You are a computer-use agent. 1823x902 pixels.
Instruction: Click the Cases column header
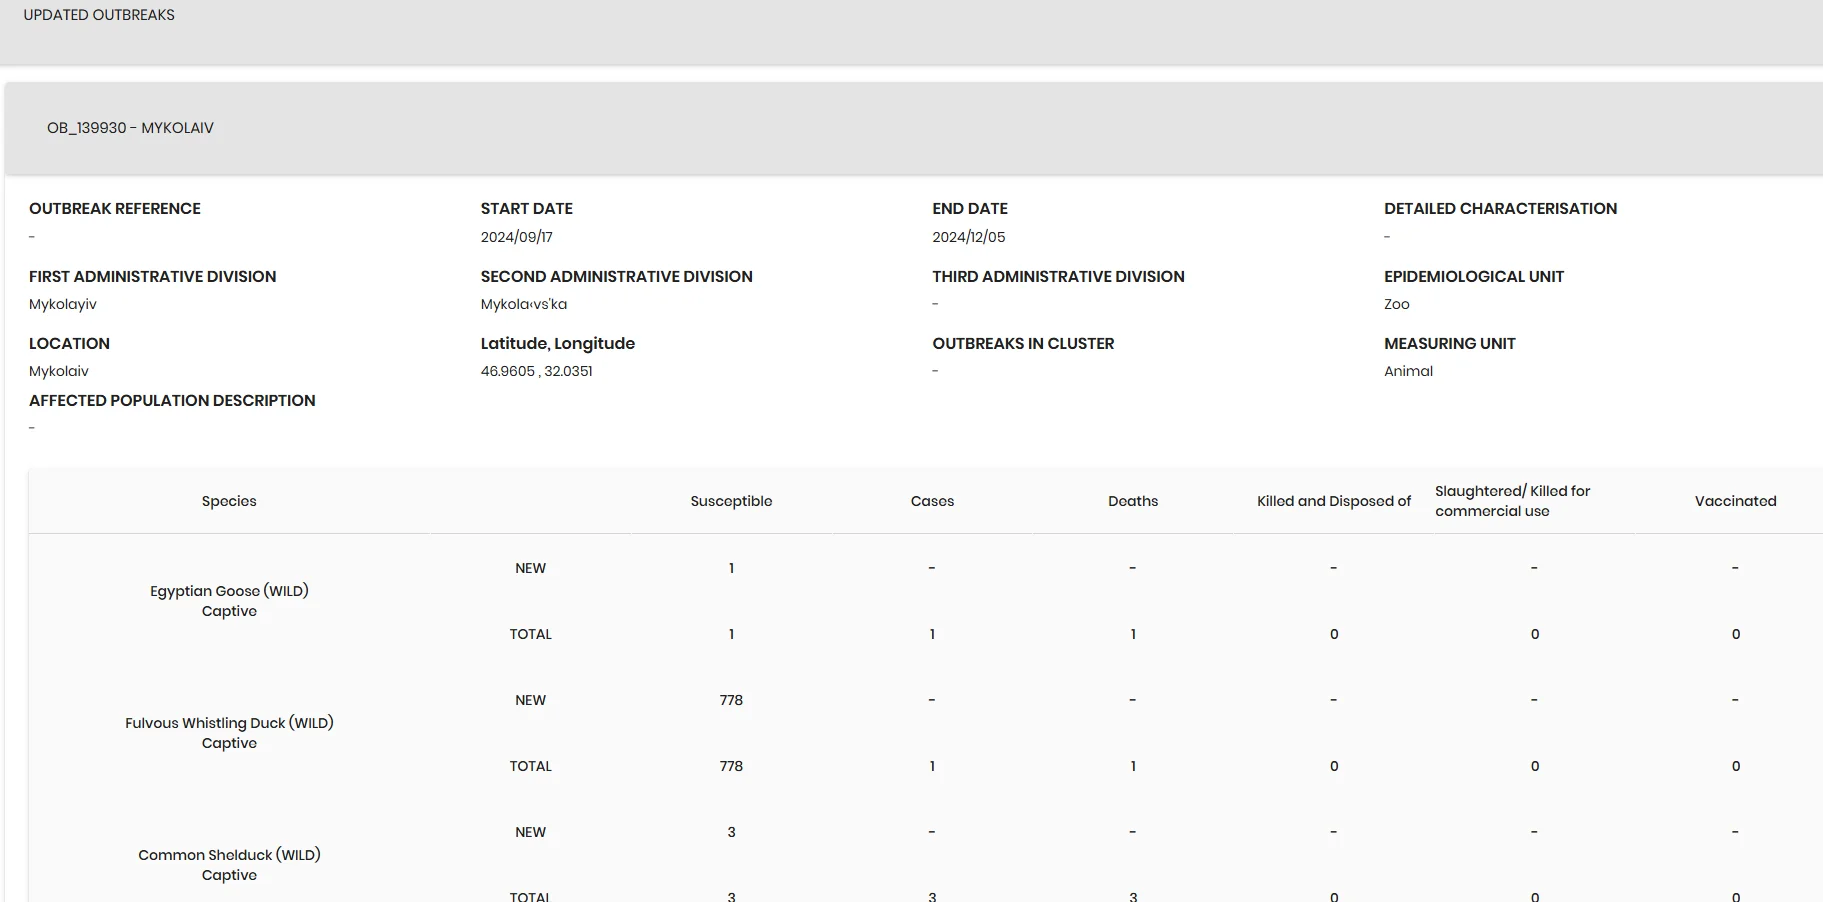pyautogui.click(x=932, y=501)
